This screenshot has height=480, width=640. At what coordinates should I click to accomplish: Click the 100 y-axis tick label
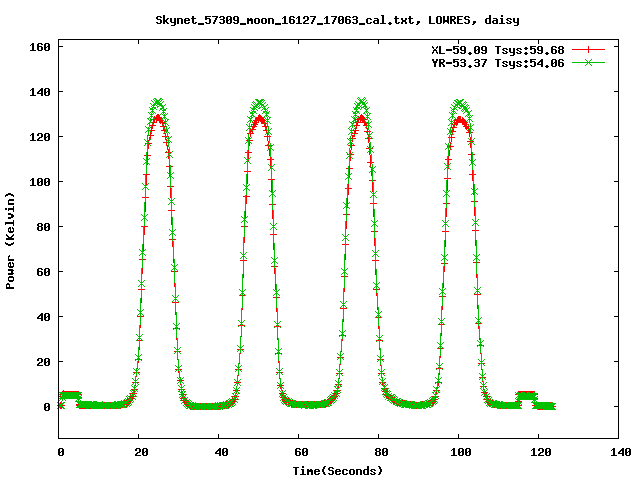[40, 182]
